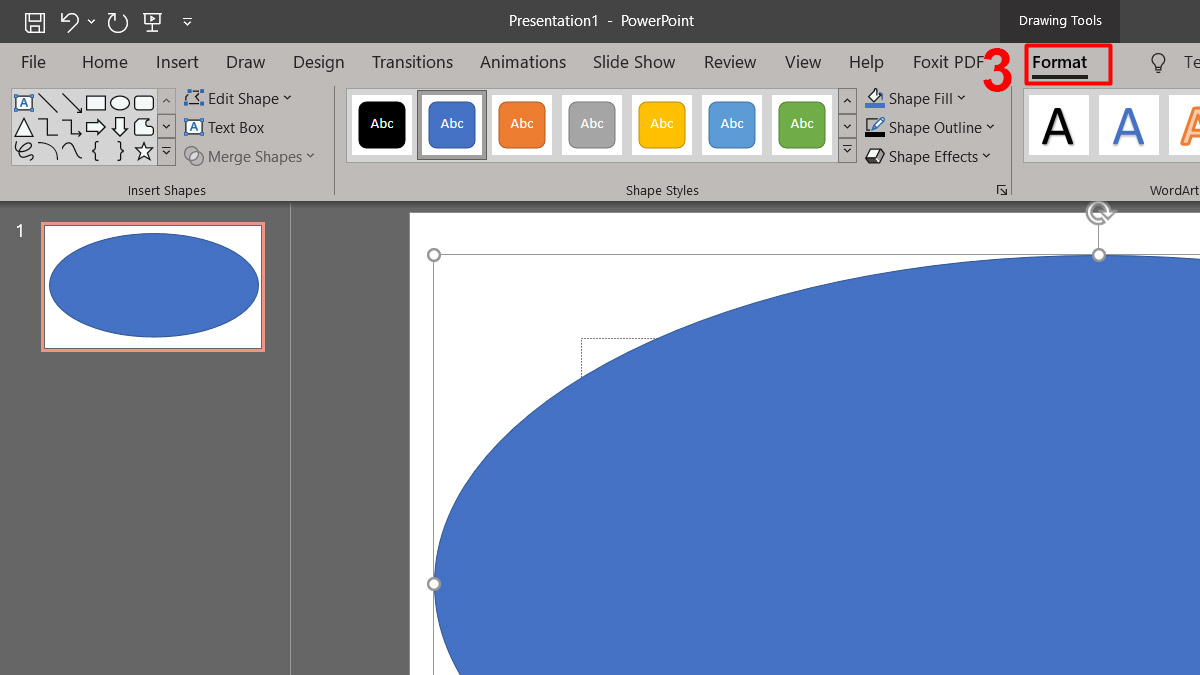1200x675 pixels.
Task: Select slide 1 thumbnail
Action: coord(152,286)
